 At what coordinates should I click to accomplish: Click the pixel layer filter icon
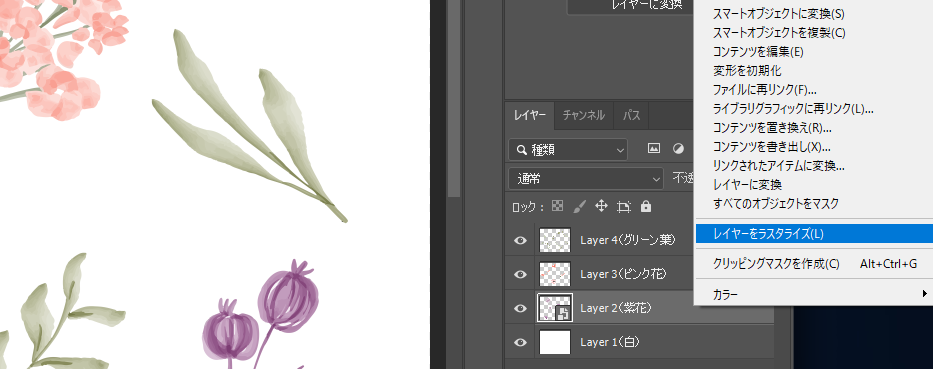tap(654, 149)
